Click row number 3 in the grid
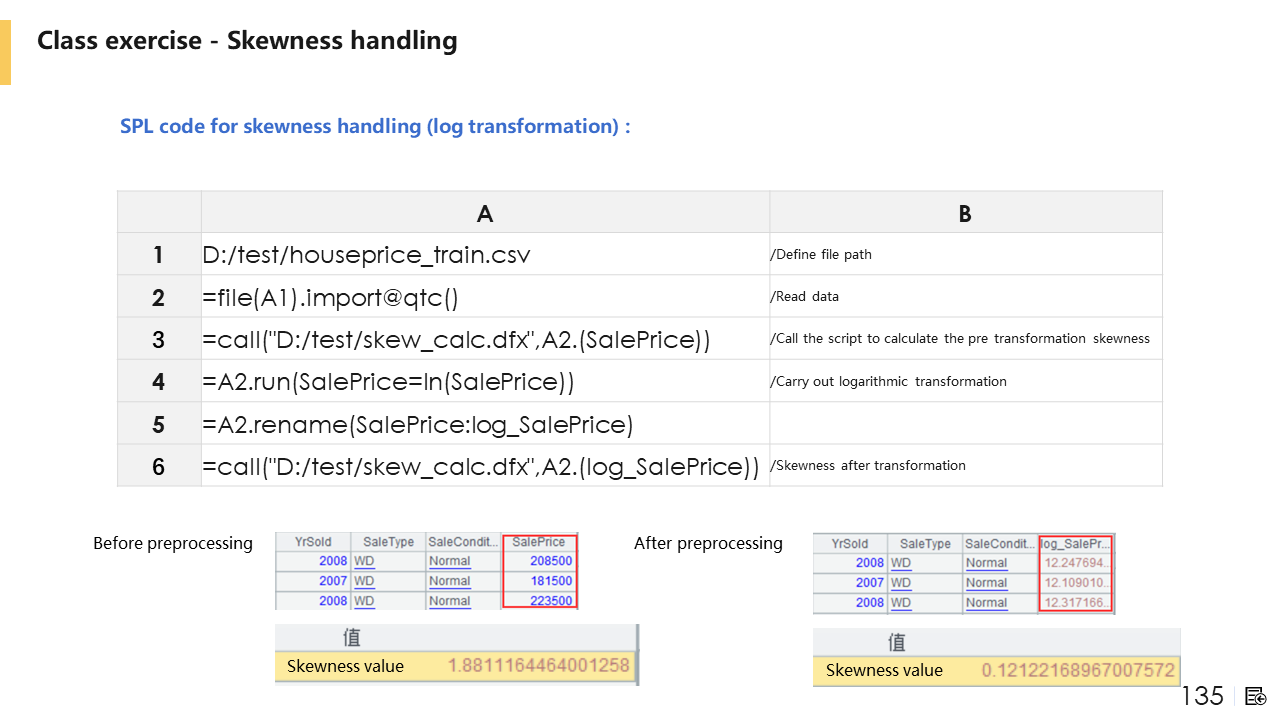Viewport: 1280px width, 720px height. click(x=158, y=340)
